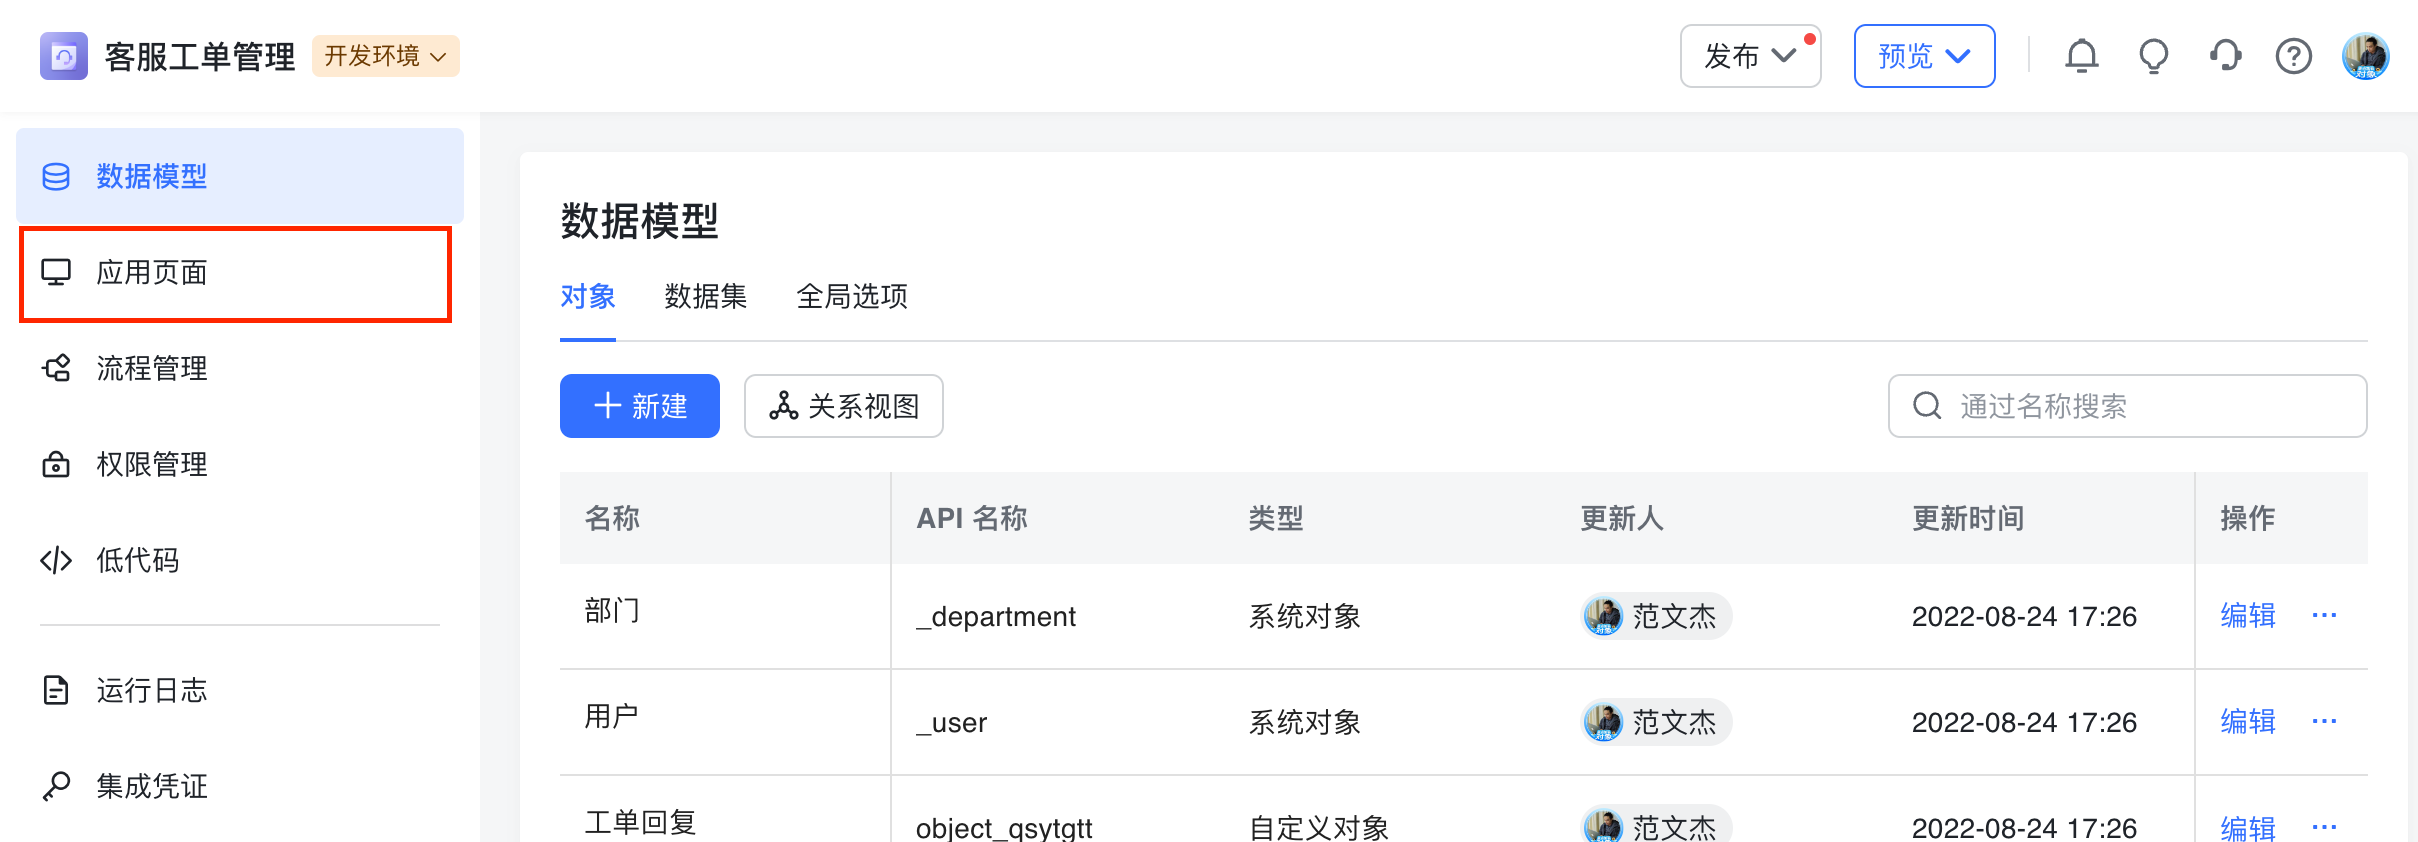
Task: Go to 流程管理 in the sidebar
Action: (152, 369)
